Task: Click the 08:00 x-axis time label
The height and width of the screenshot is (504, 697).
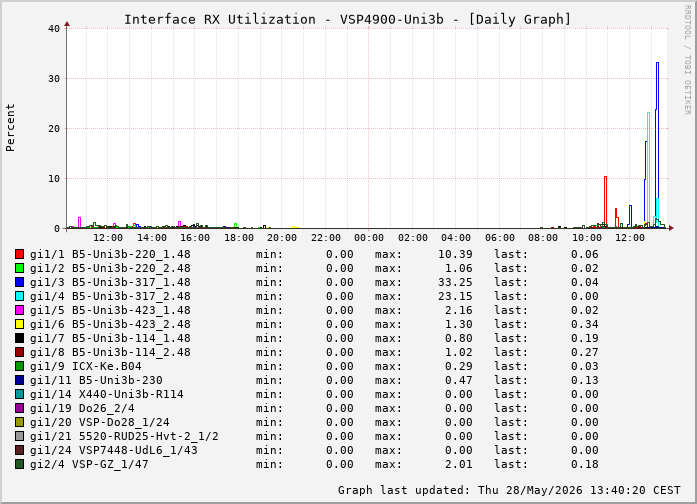Action: (x=543, y=238)
